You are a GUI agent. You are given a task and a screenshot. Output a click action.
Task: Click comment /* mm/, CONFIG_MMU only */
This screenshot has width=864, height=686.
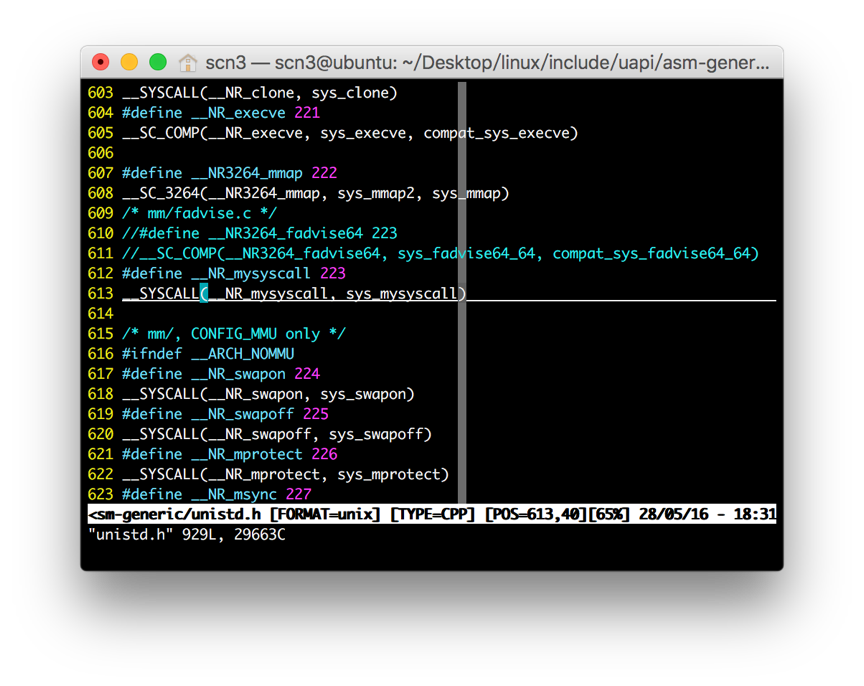pyautogui.click(x=234, y=334)
